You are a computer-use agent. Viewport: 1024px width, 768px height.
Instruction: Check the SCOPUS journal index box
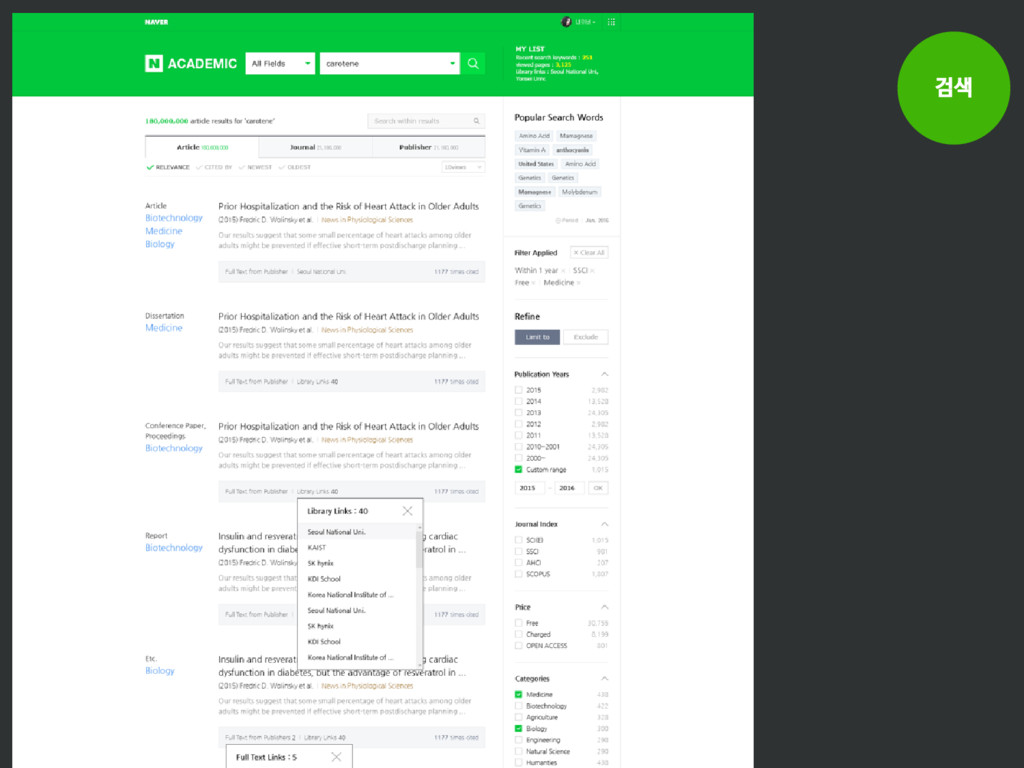point(519,574)
